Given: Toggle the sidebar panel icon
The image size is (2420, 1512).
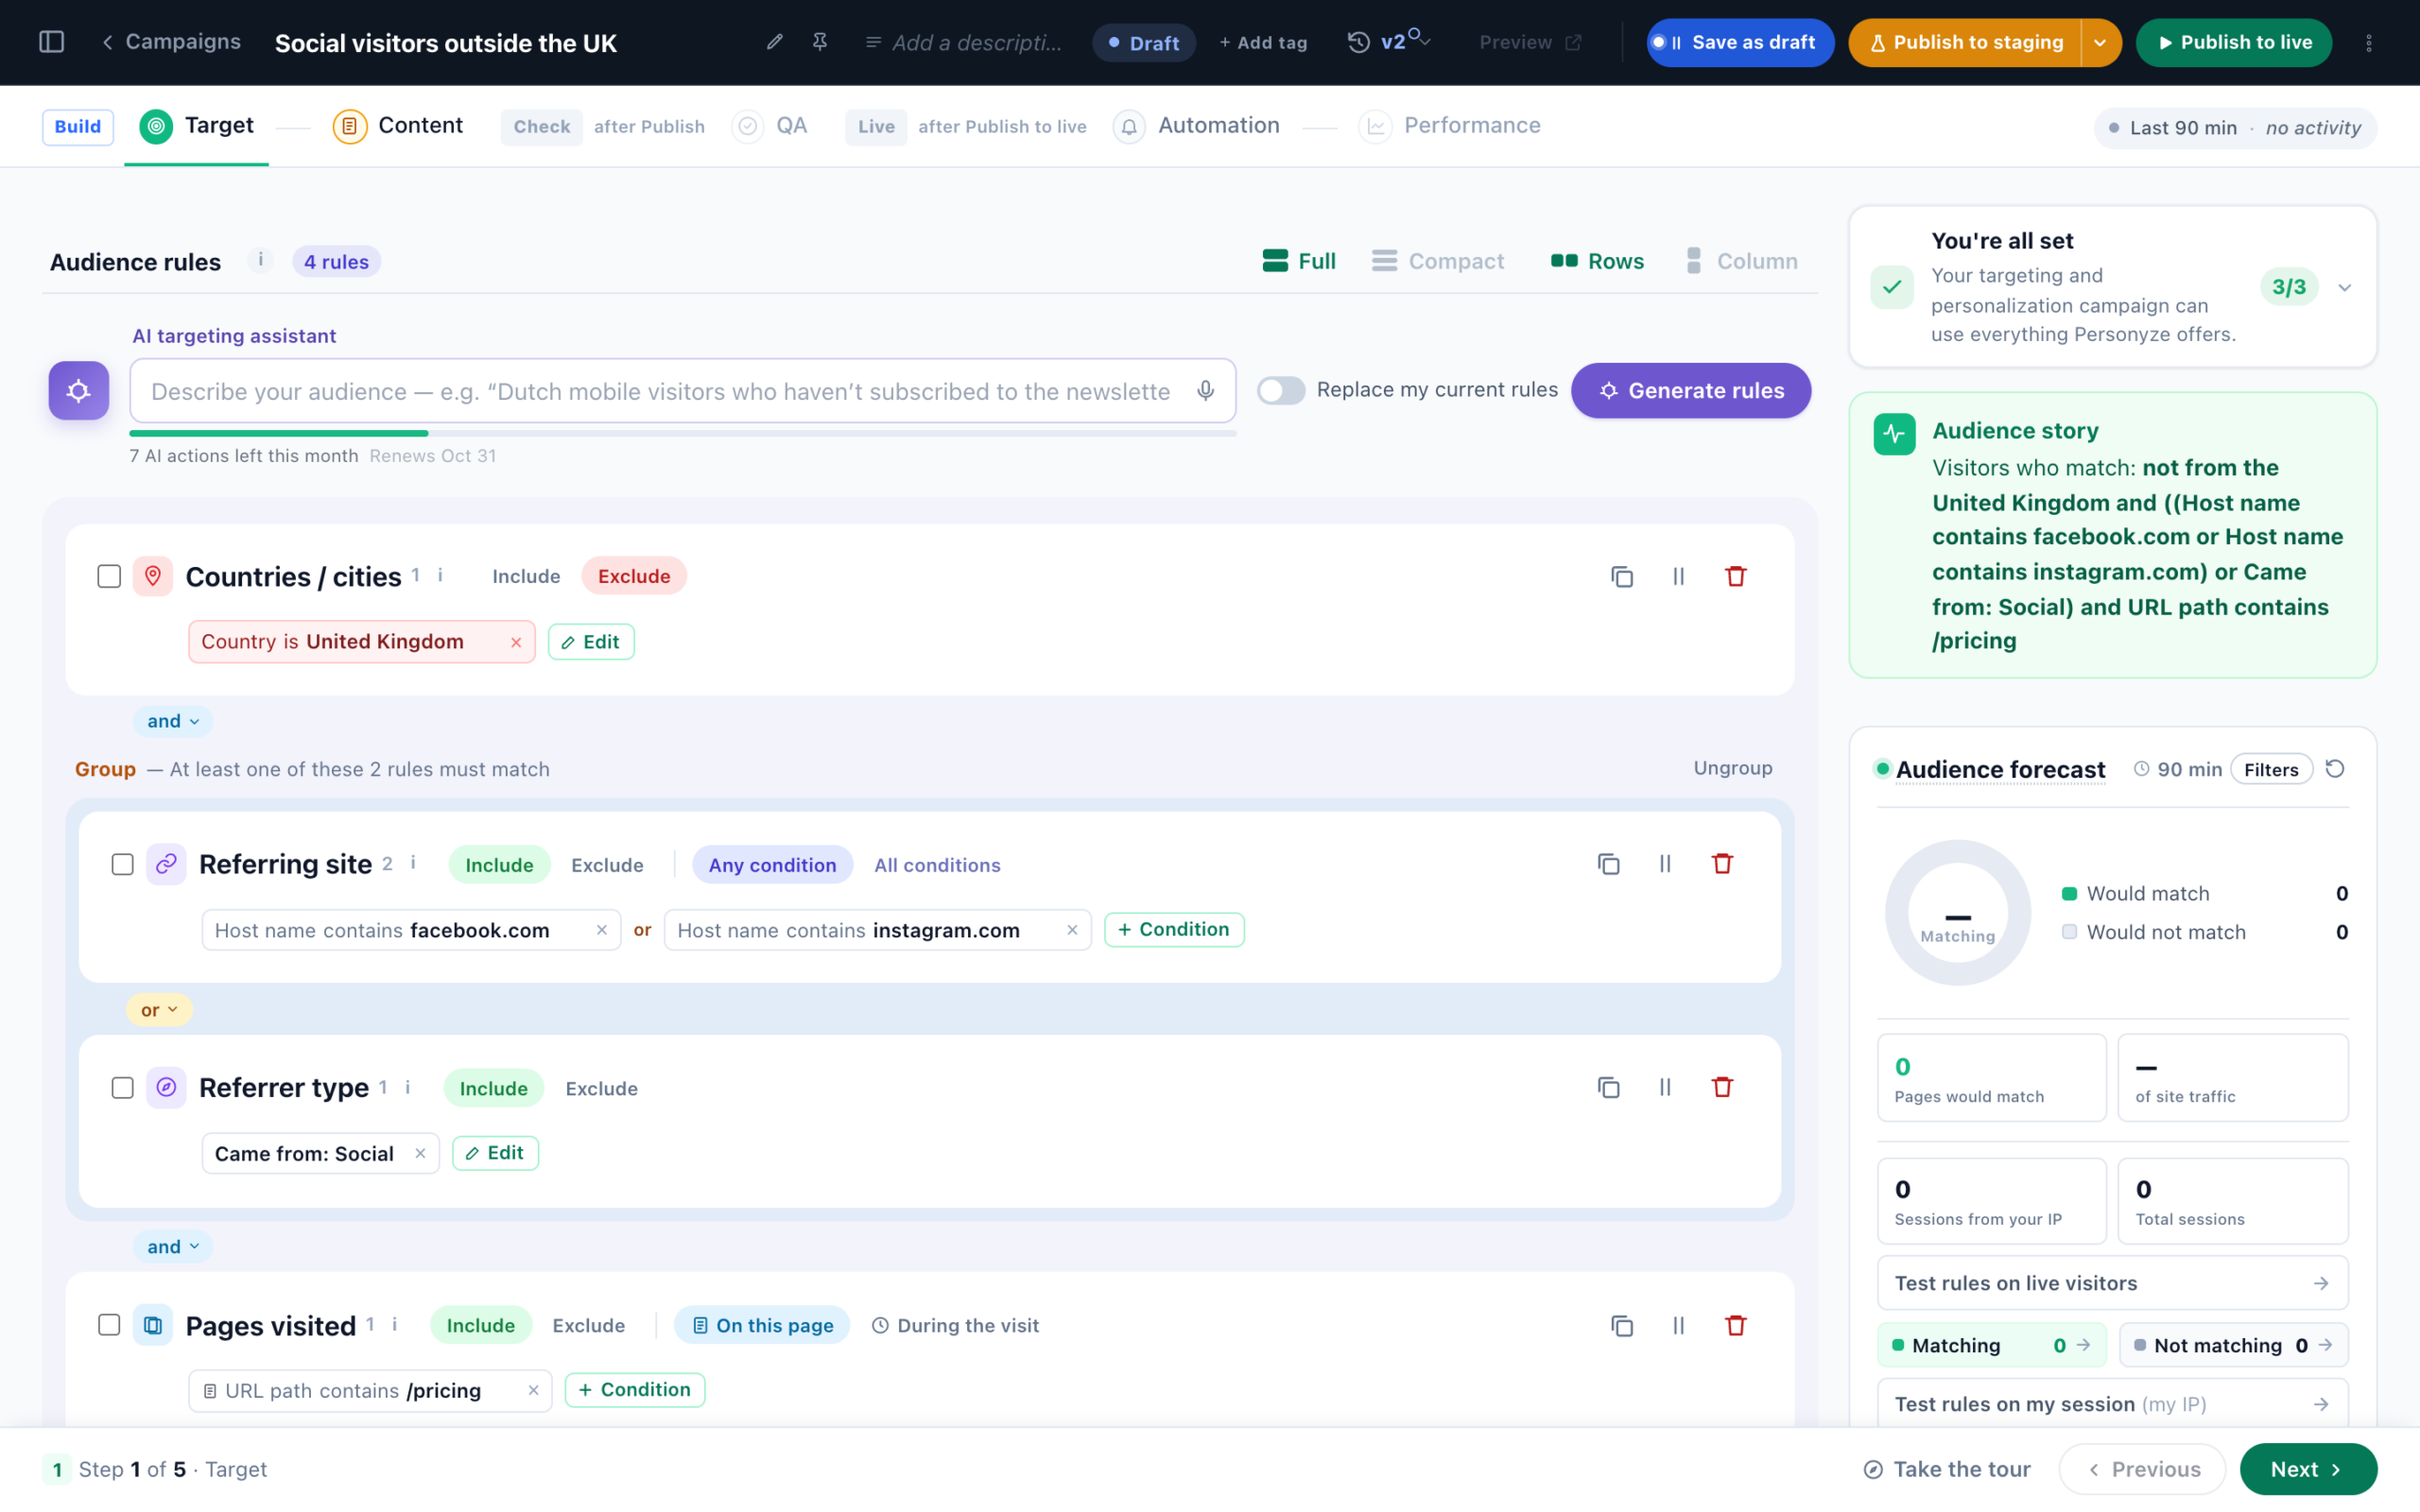Looking at the screenshot, I should coord(51,42).
